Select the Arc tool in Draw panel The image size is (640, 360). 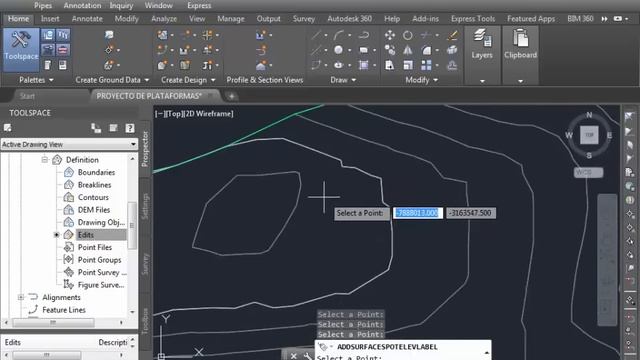click(339, 35)
